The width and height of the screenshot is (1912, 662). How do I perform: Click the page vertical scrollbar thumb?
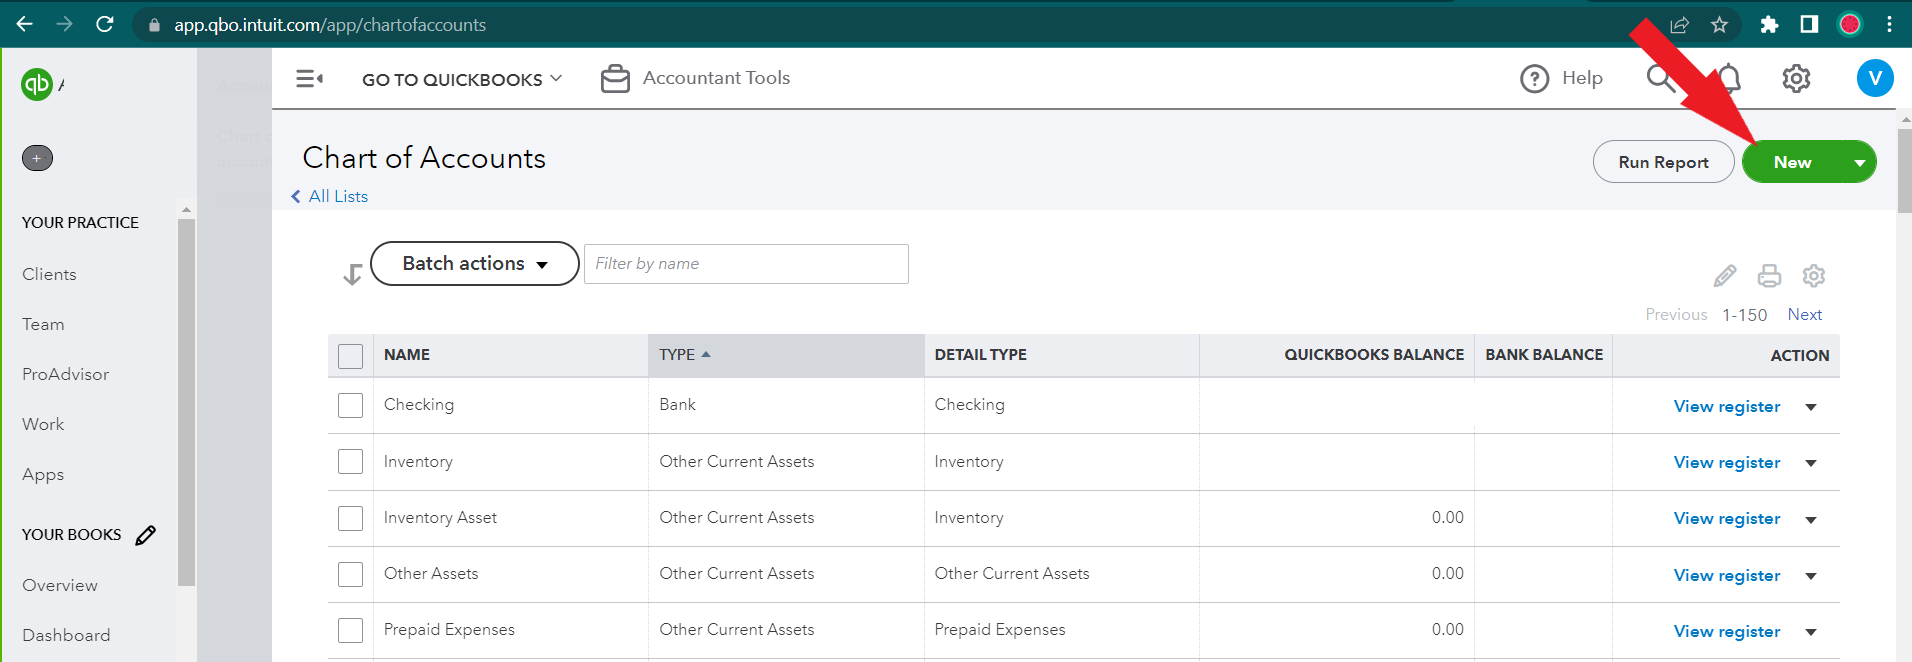[x=1904, y=170]
